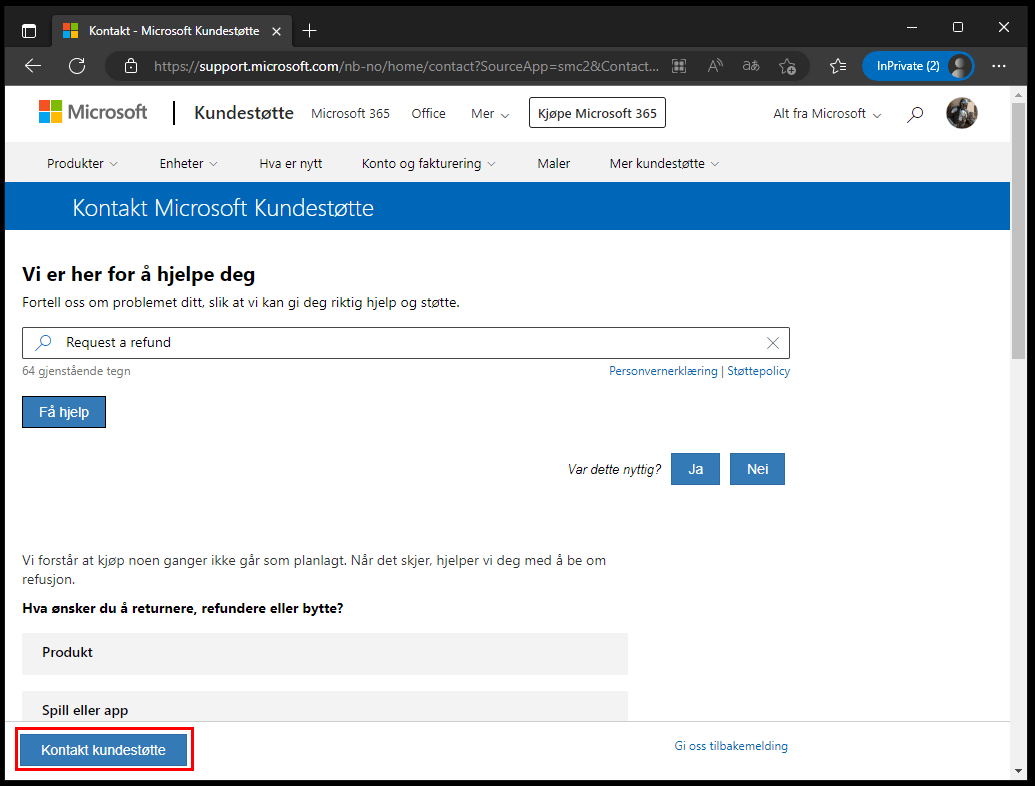Clear the search field with X
The image size is (1035, 786).
[773, 343]
